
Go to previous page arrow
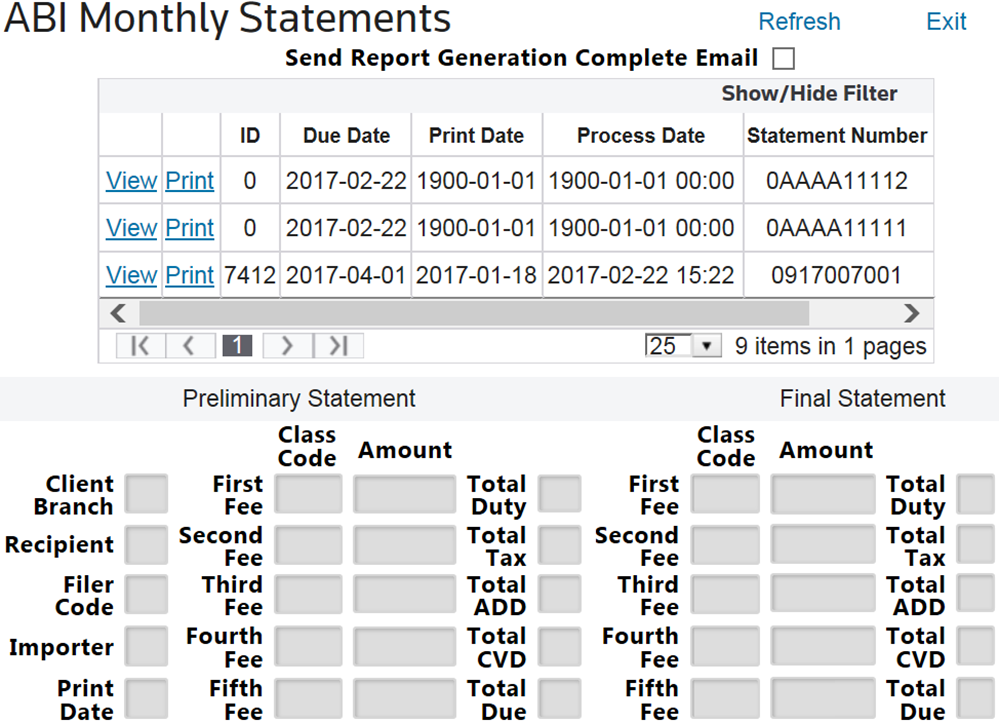coord(189,346)
